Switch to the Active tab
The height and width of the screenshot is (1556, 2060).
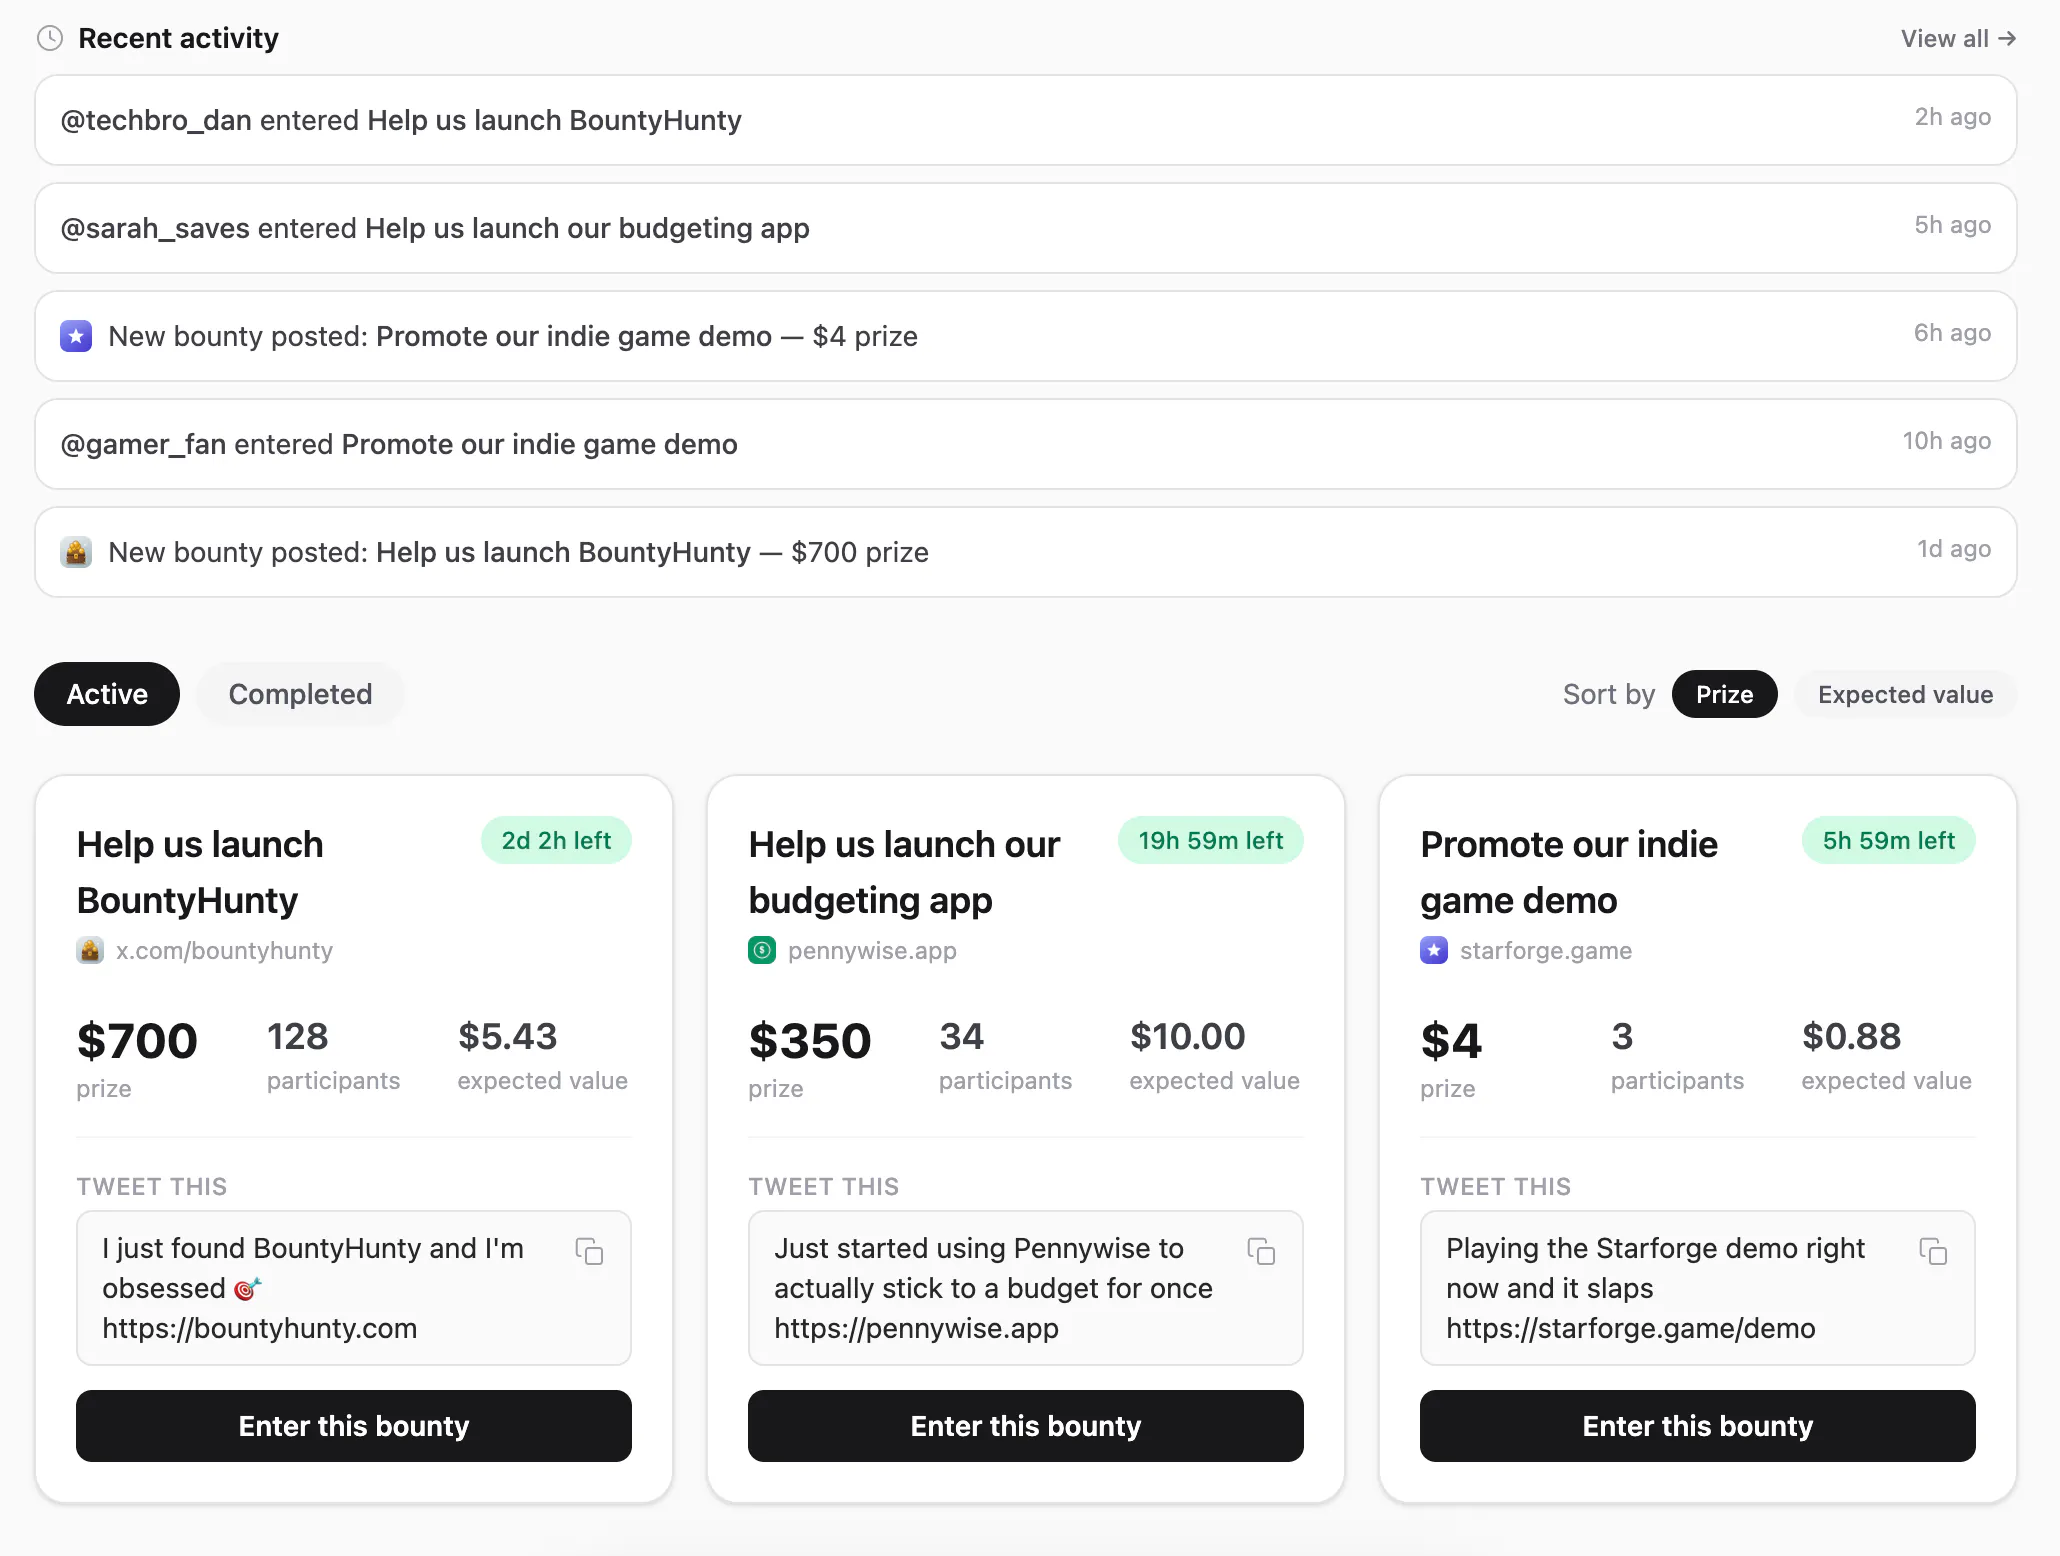tap(107, 694)
